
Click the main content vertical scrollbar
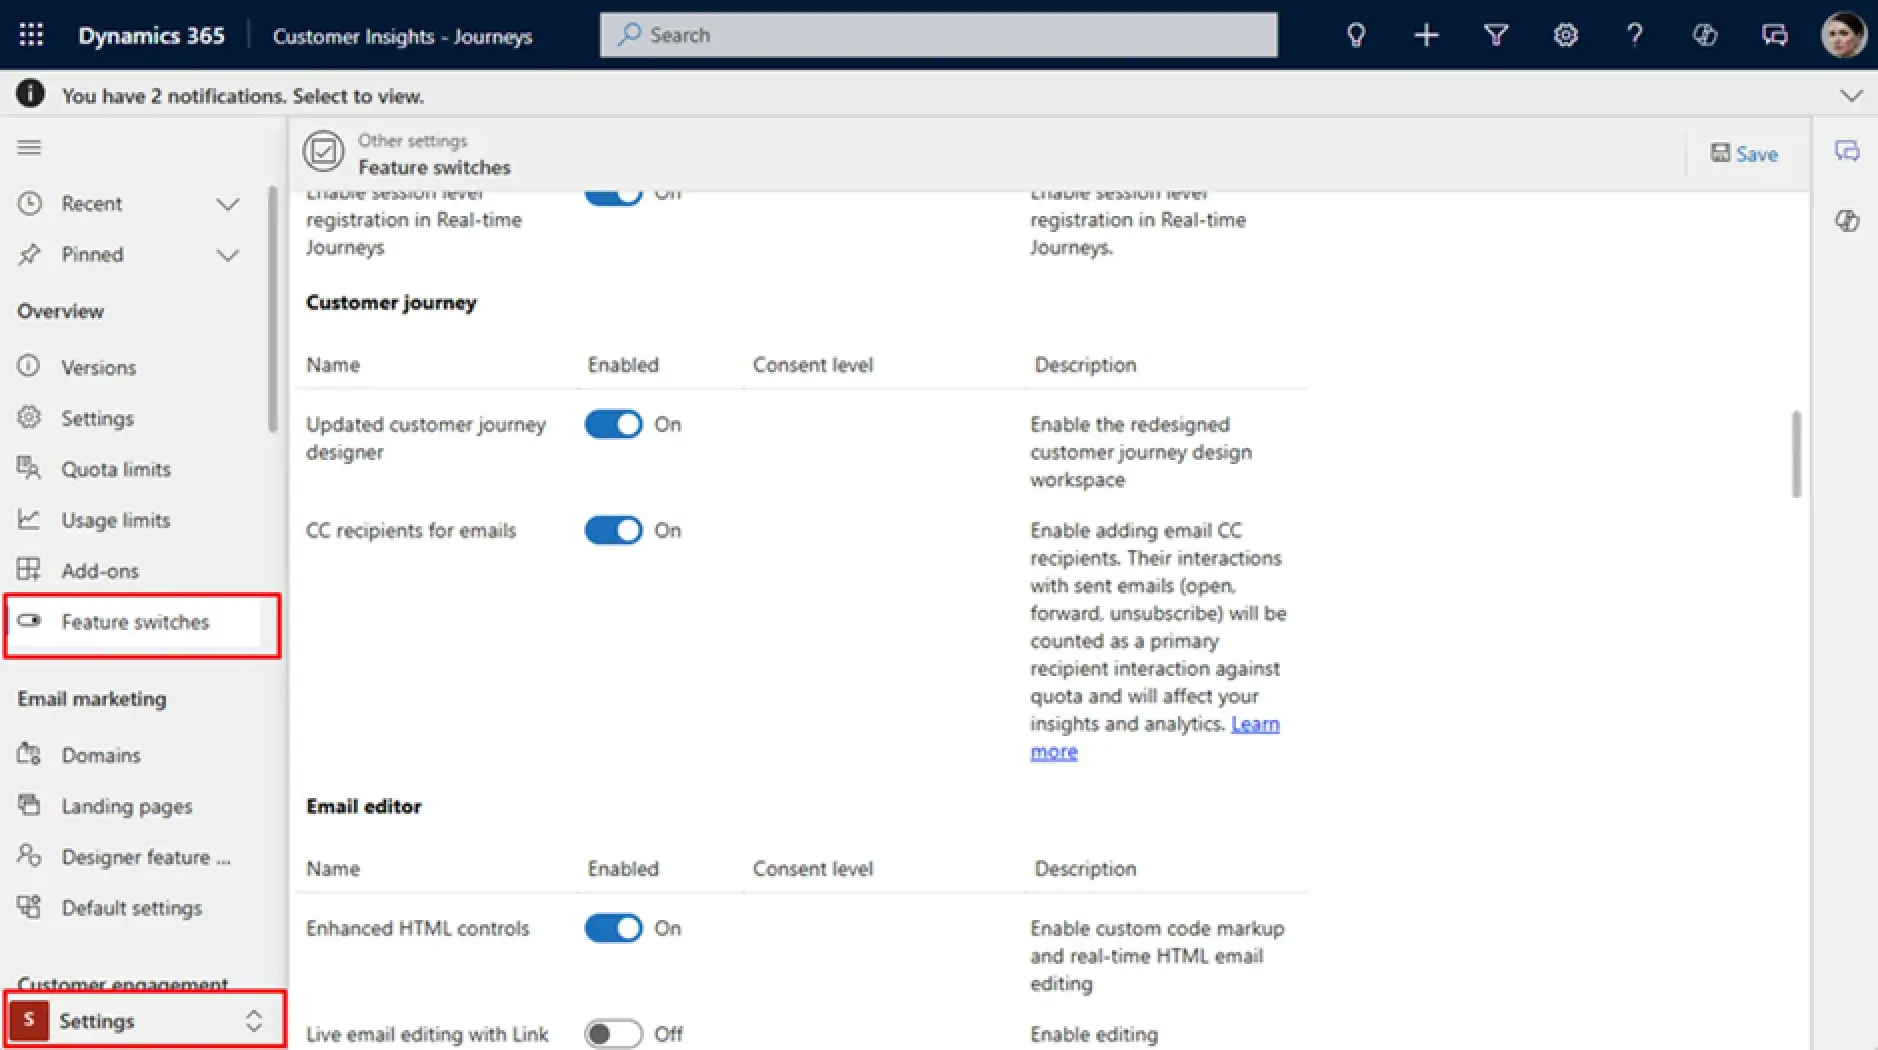1796,454
